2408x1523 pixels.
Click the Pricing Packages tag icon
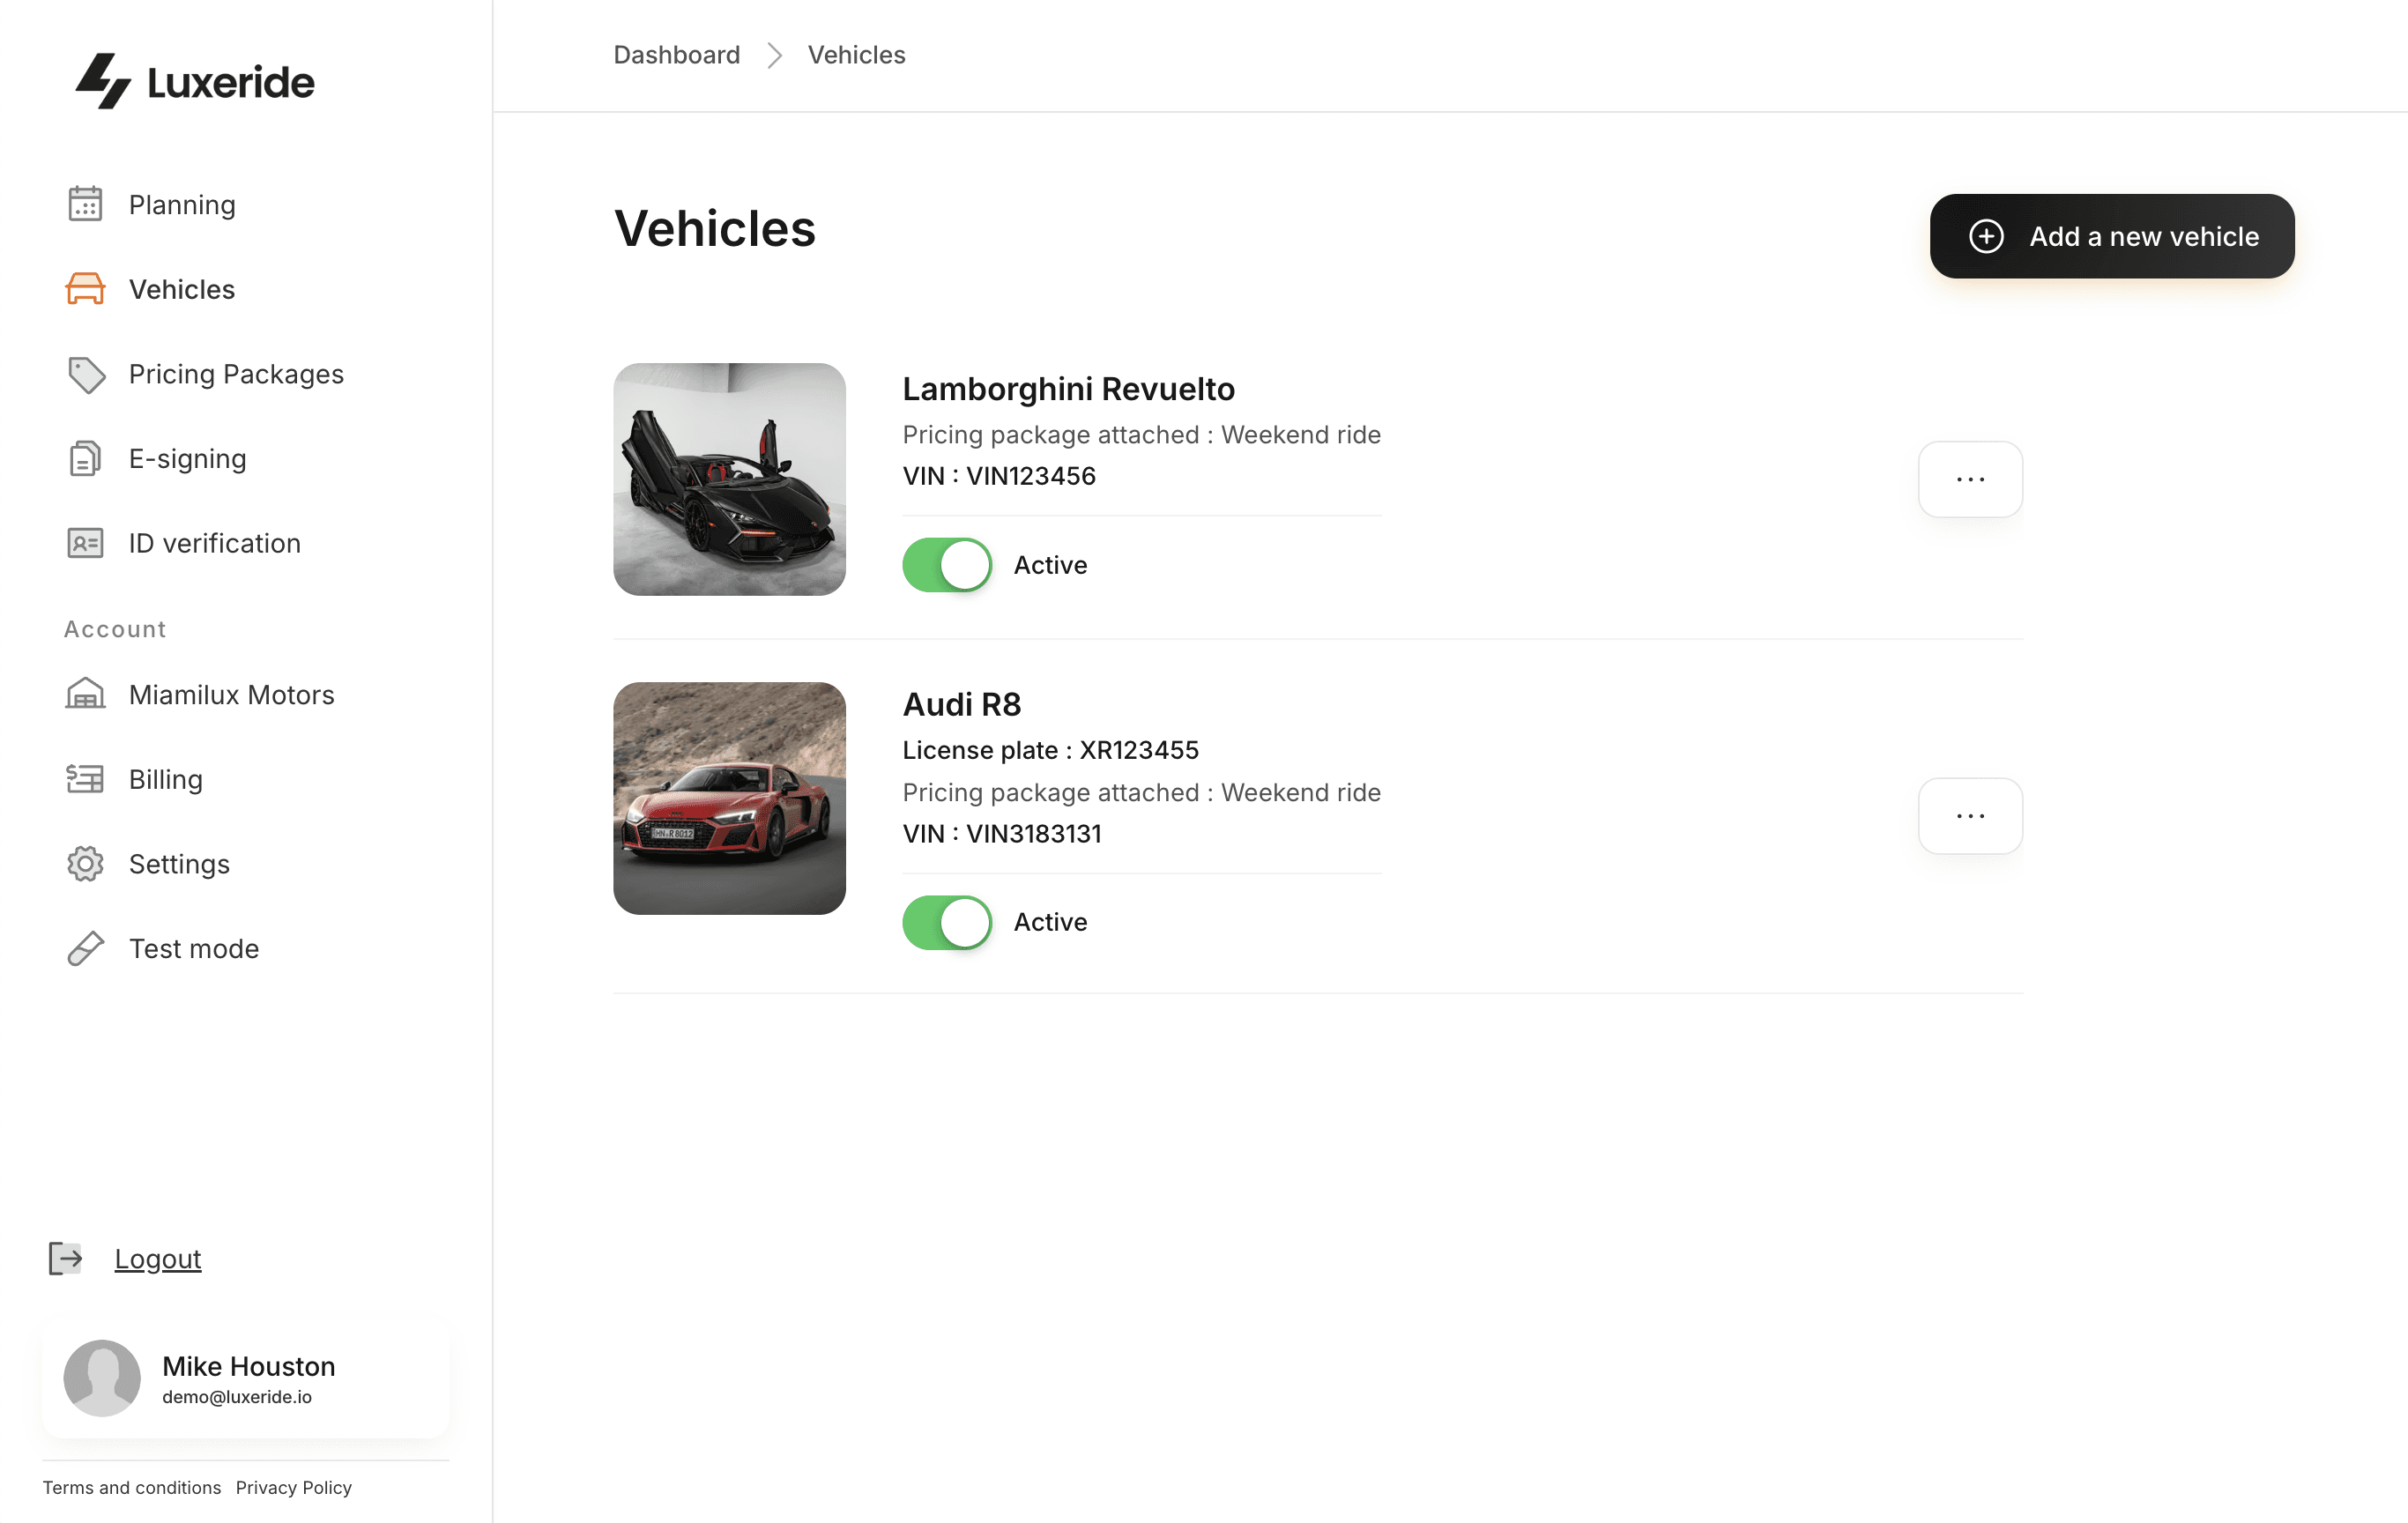86,374
